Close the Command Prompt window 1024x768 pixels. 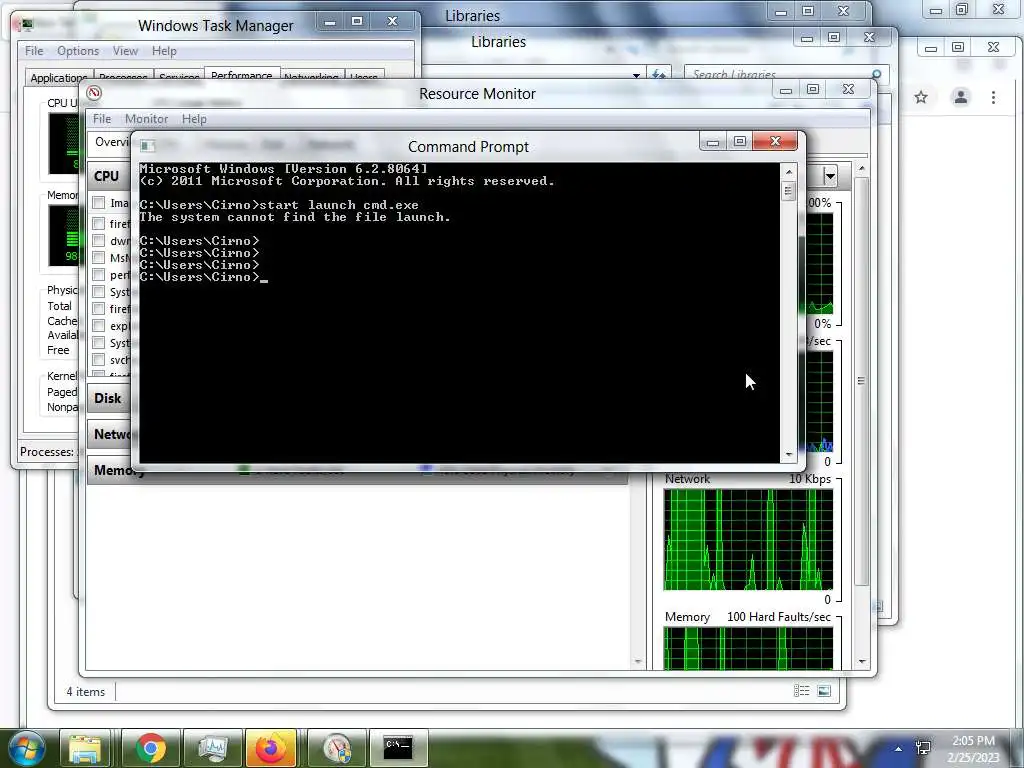(x=775, y=141)
